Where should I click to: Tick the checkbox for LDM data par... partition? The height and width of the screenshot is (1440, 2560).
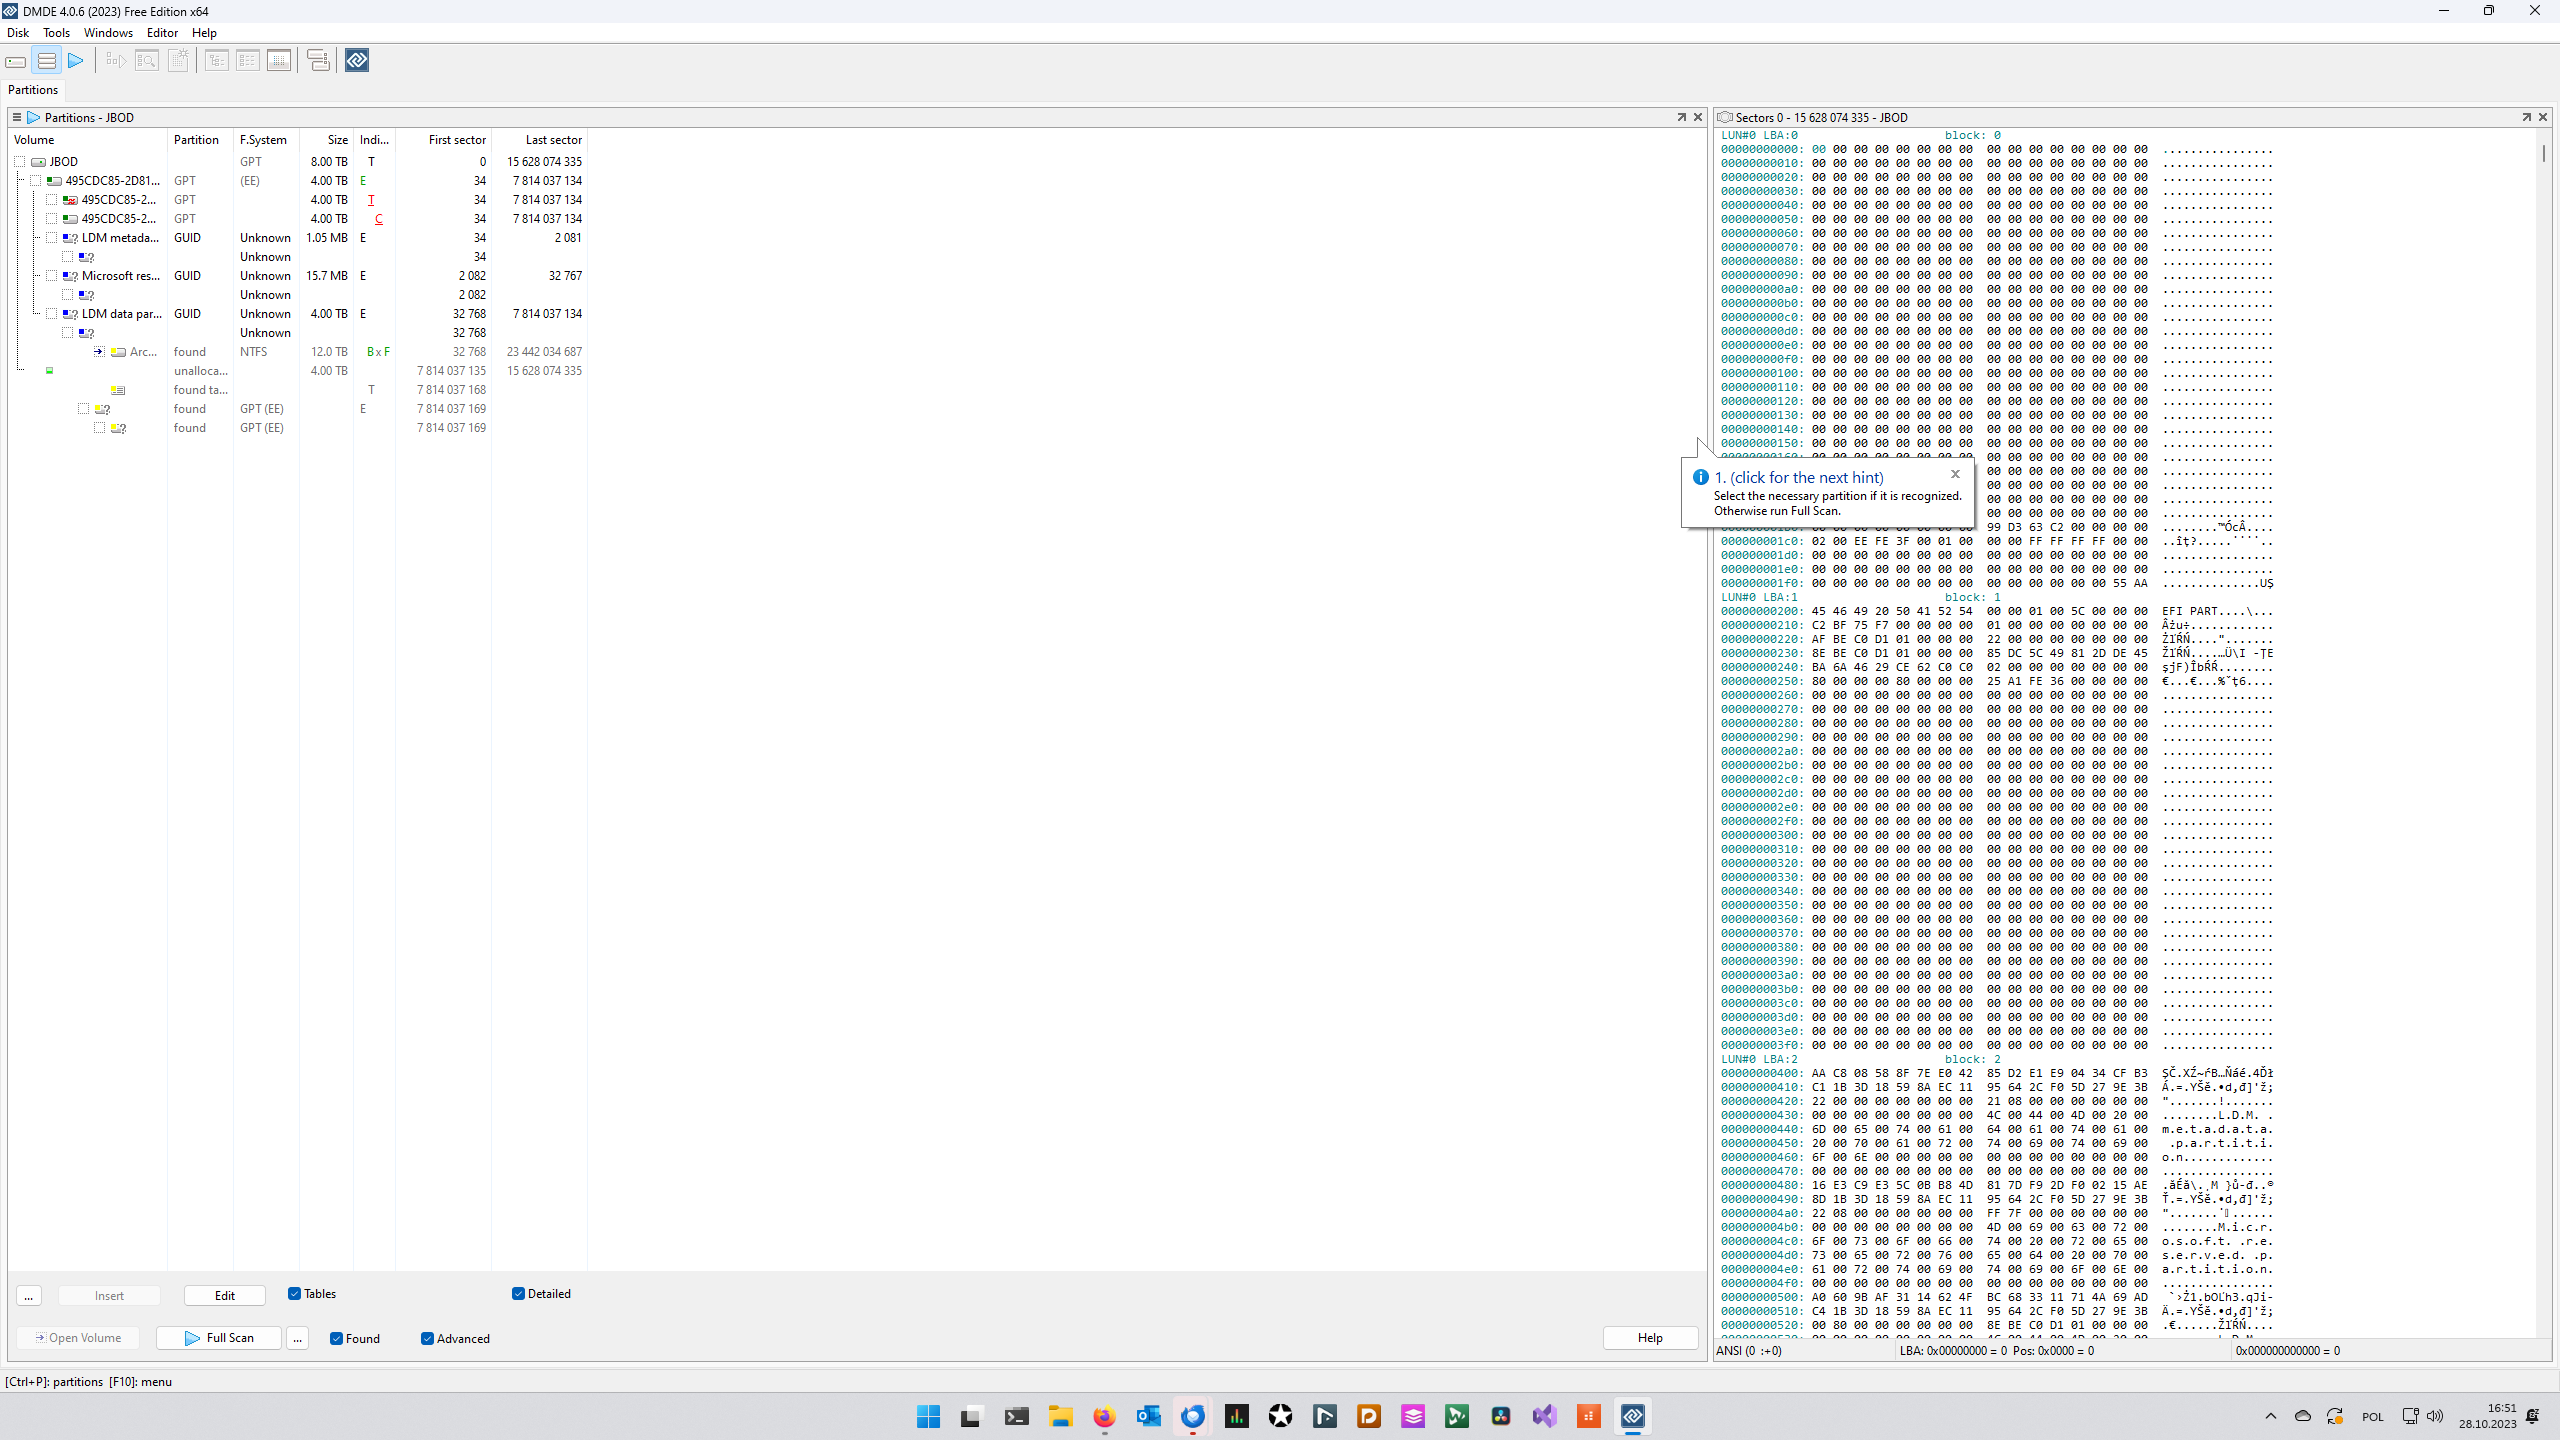coord(52,314)
